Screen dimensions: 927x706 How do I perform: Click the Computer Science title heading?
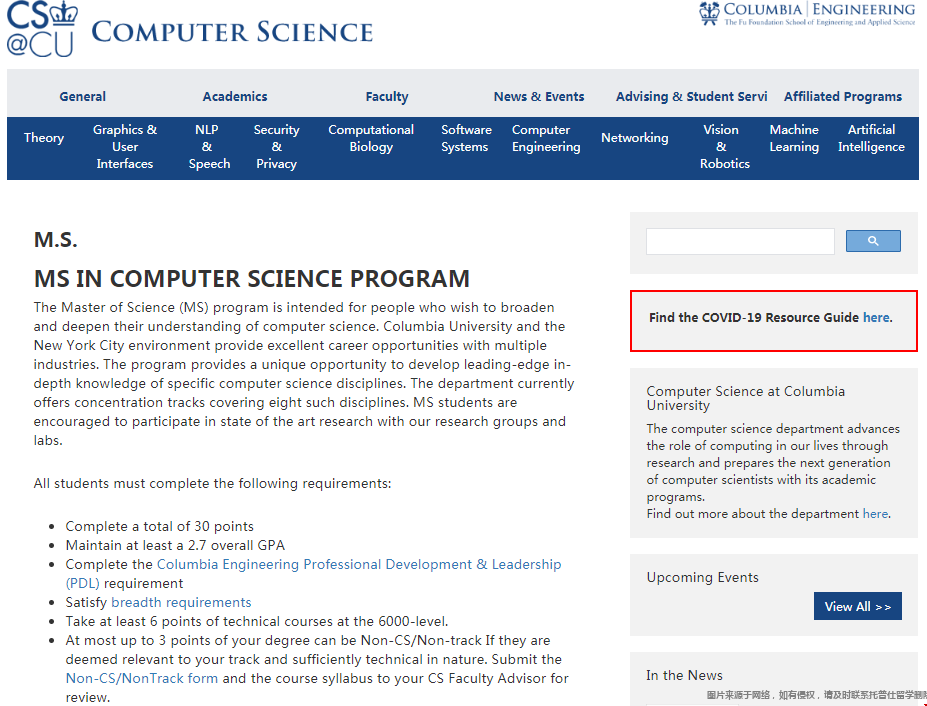pos(232,31)
